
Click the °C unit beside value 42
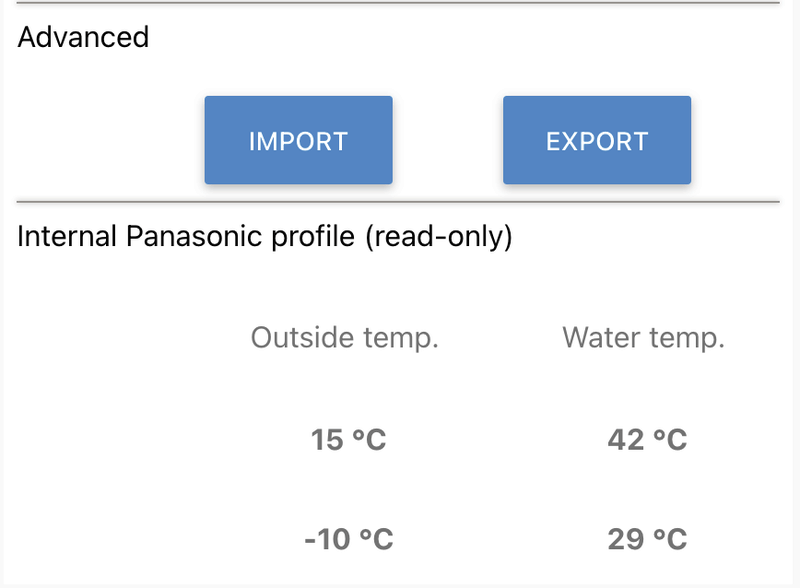pyautogui.click(x=670, y=439)
